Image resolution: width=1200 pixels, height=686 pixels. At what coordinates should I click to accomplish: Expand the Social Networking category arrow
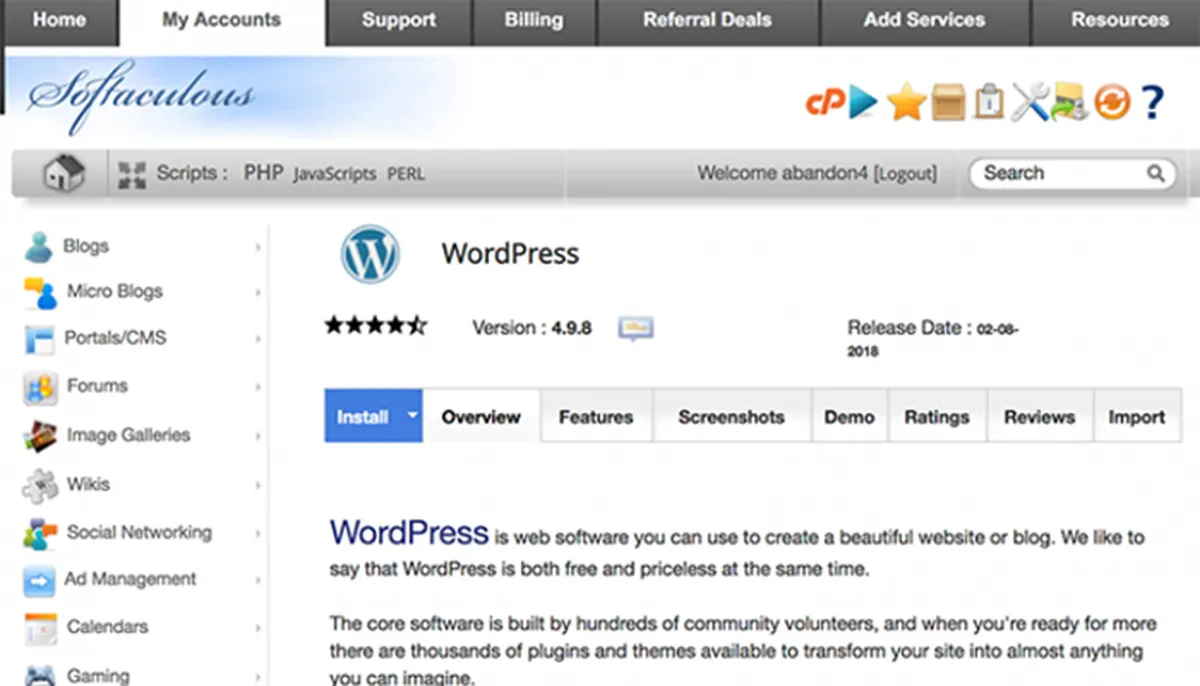click(x=258, y=534)
